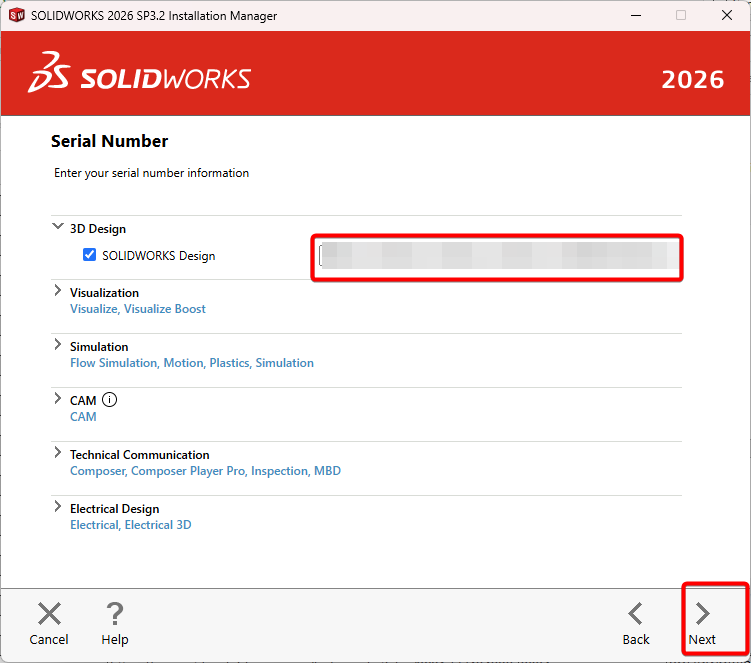
Task: Minimize the Installation Manager window
Action: [x=636, y=15]
